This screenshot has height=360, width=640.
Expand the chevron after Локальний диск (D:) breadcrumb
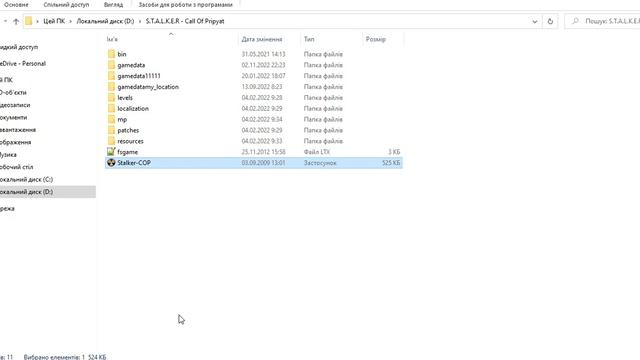140,21
